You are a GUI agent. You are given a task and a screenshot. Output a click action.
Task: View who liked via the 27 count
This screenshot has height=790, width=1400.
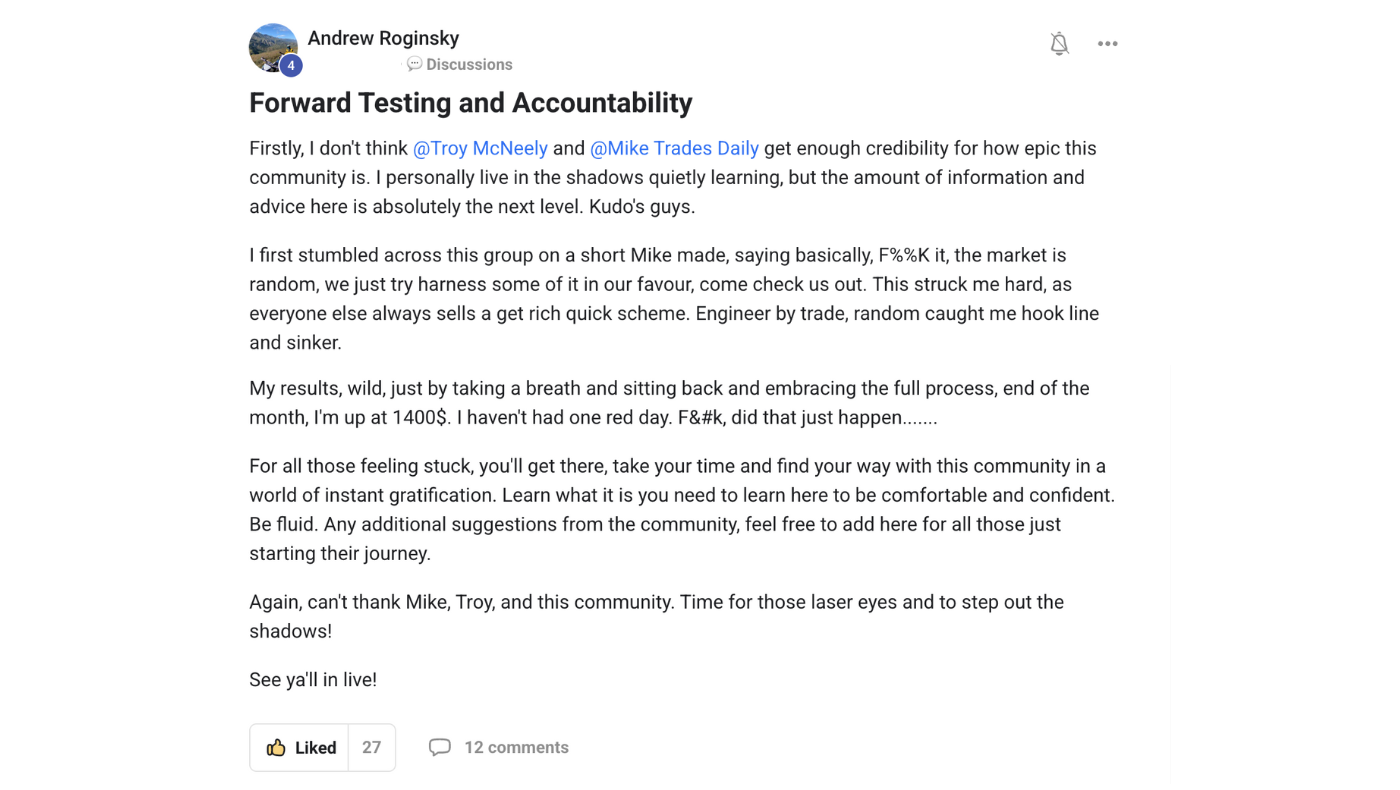(x=372, y=748)
